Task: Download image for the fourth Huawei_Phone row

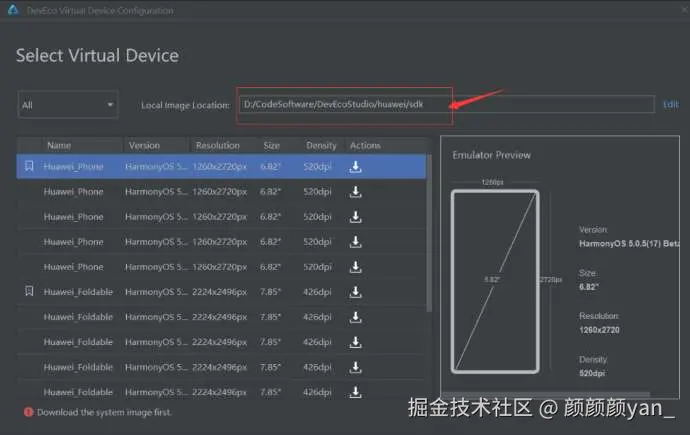Action: click(x=356, y=242)
